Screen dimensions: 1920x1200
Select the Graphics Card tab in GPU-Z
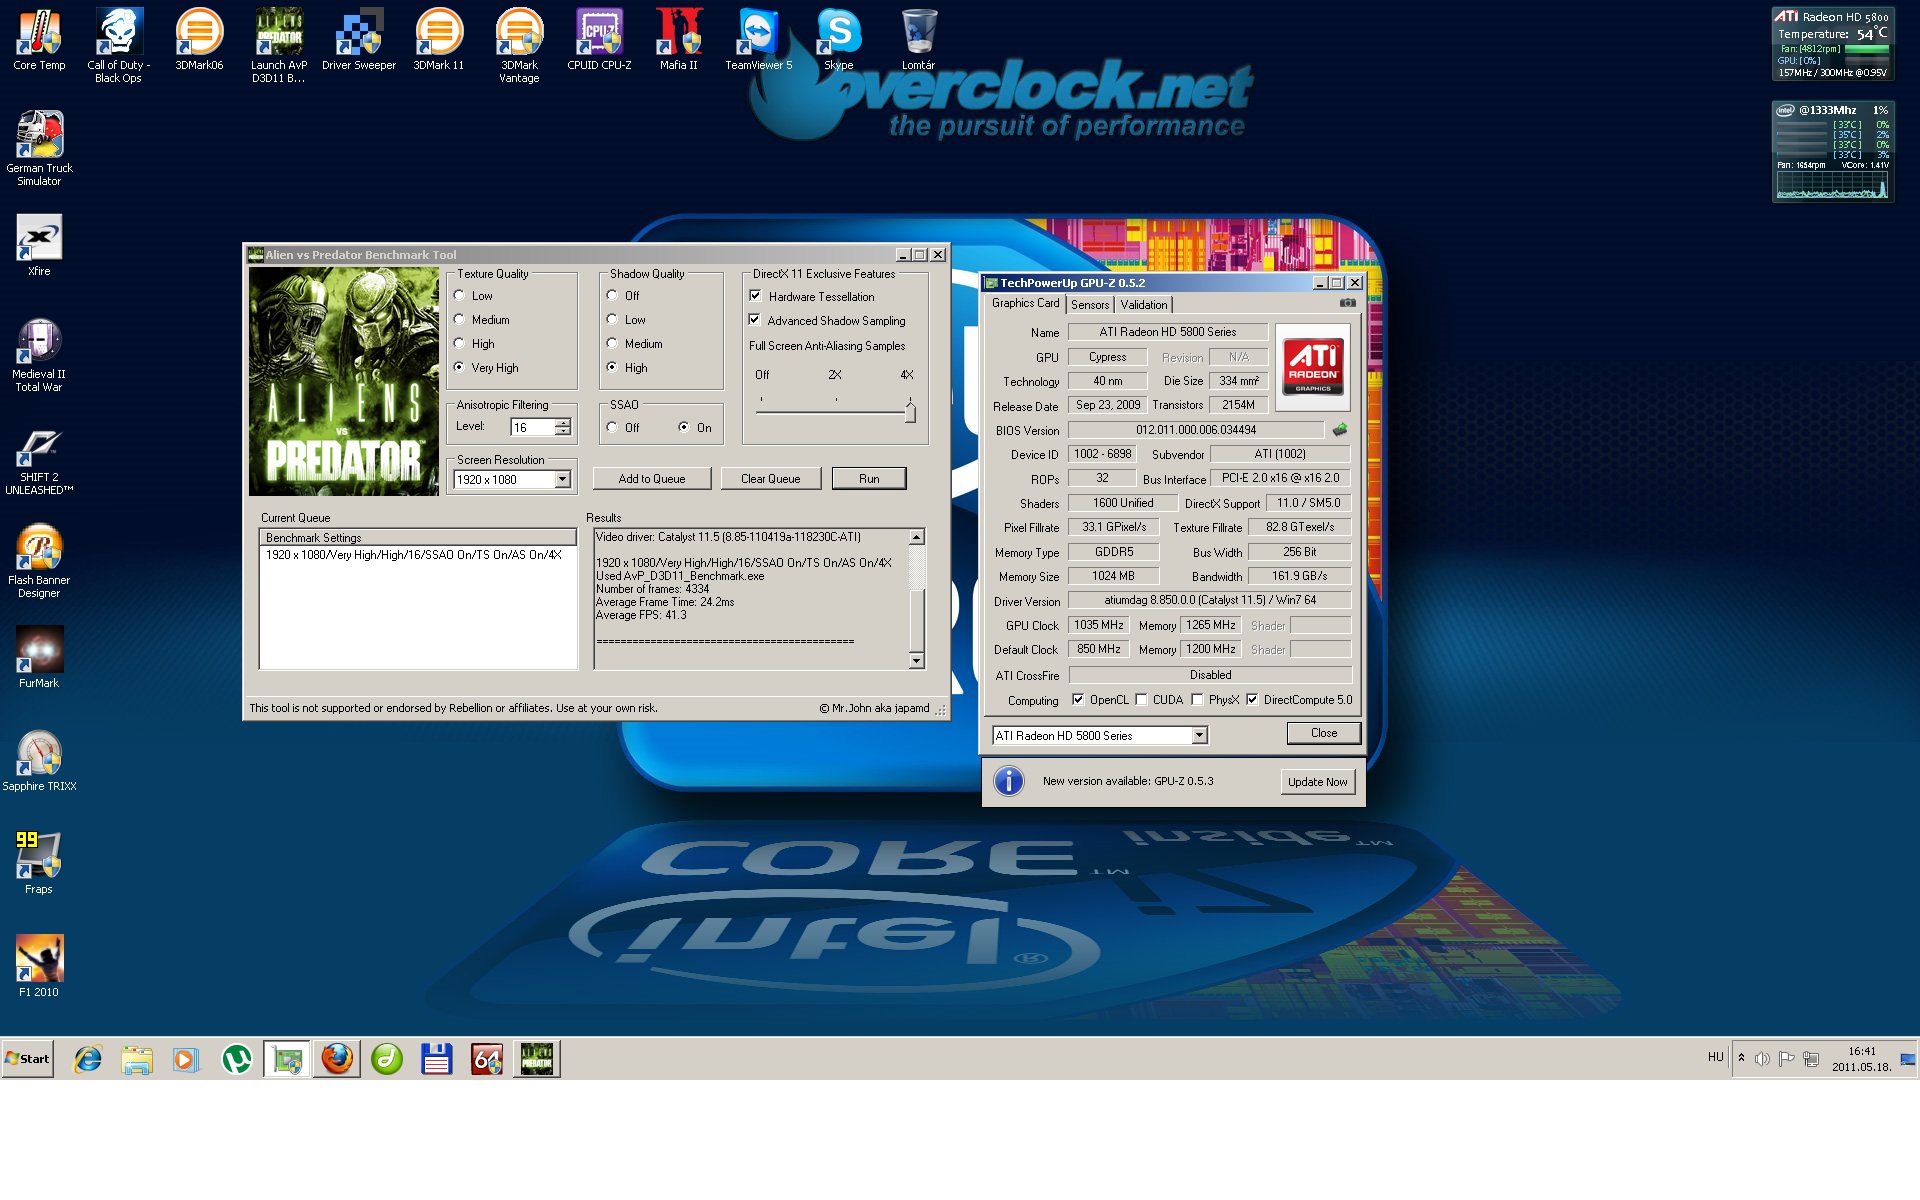click(x=1025, y=303)
